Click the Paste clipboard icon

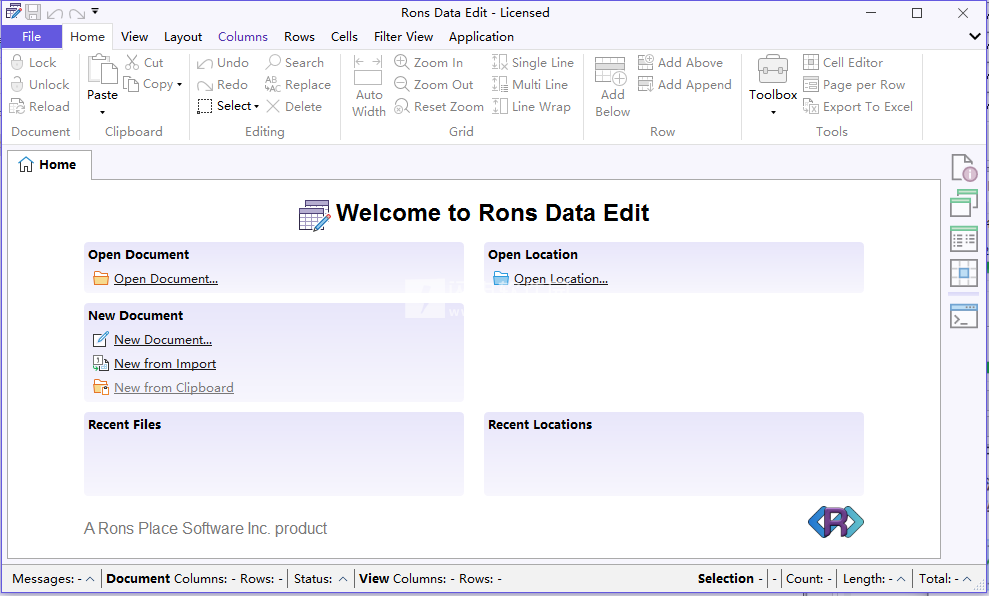102,69
